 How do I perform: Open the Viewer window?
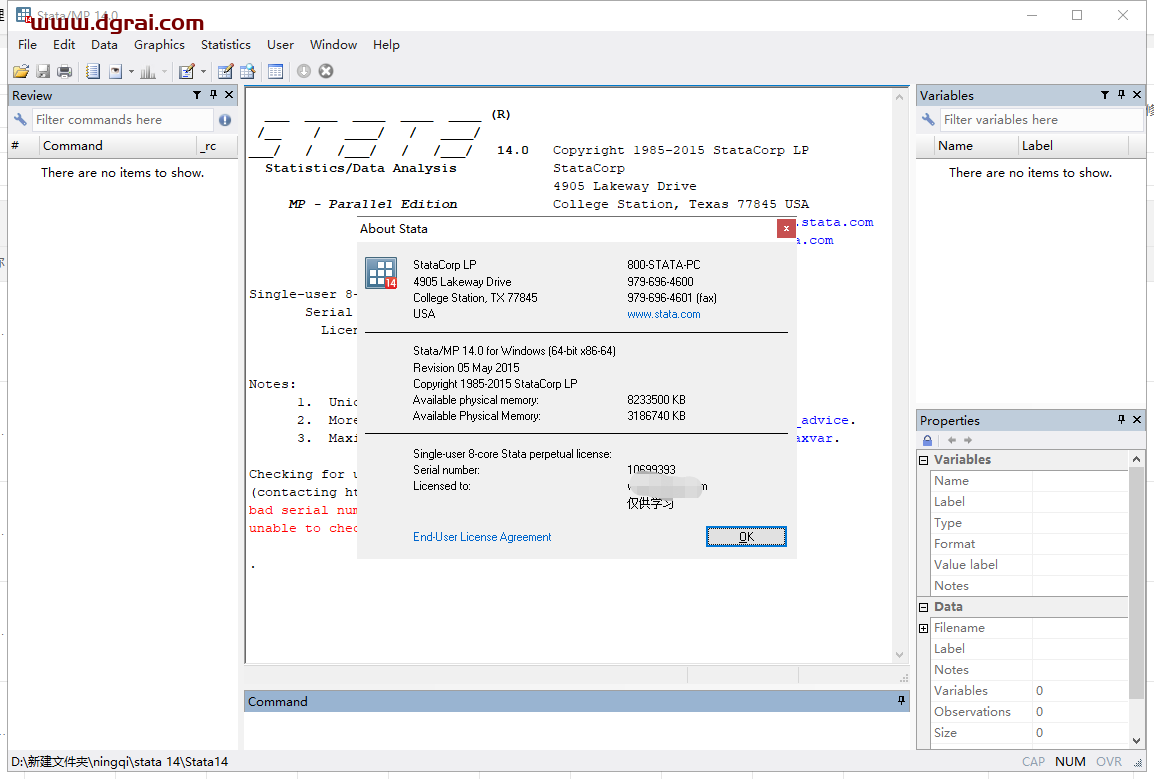pos(116,70)
